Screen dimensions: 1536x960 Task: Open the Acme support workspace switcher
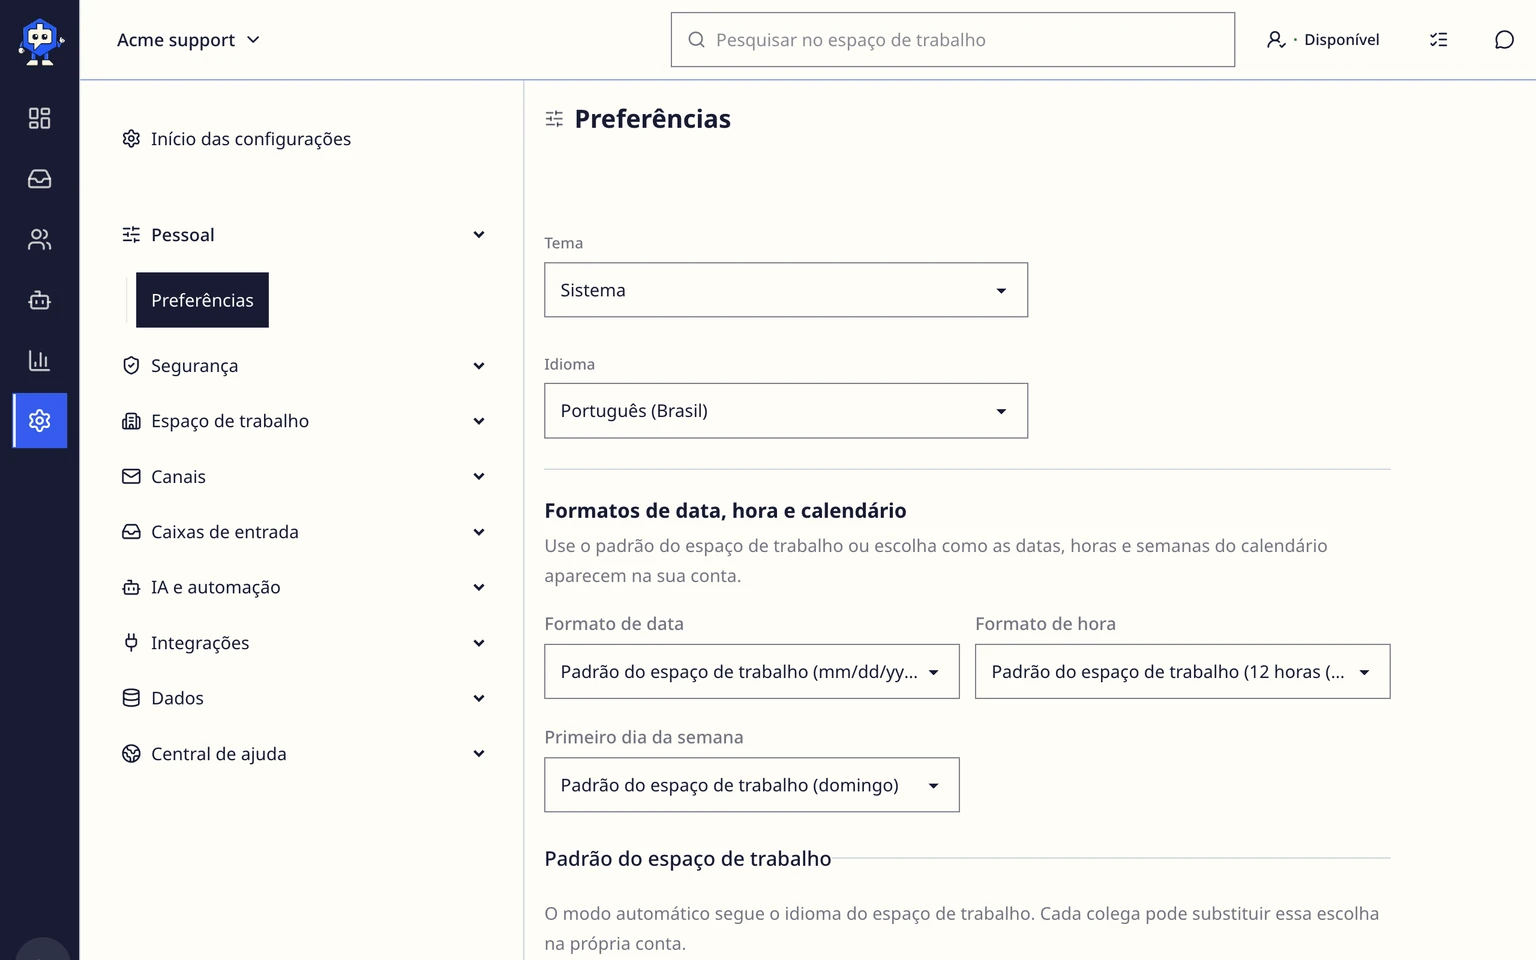click(188, 40)
